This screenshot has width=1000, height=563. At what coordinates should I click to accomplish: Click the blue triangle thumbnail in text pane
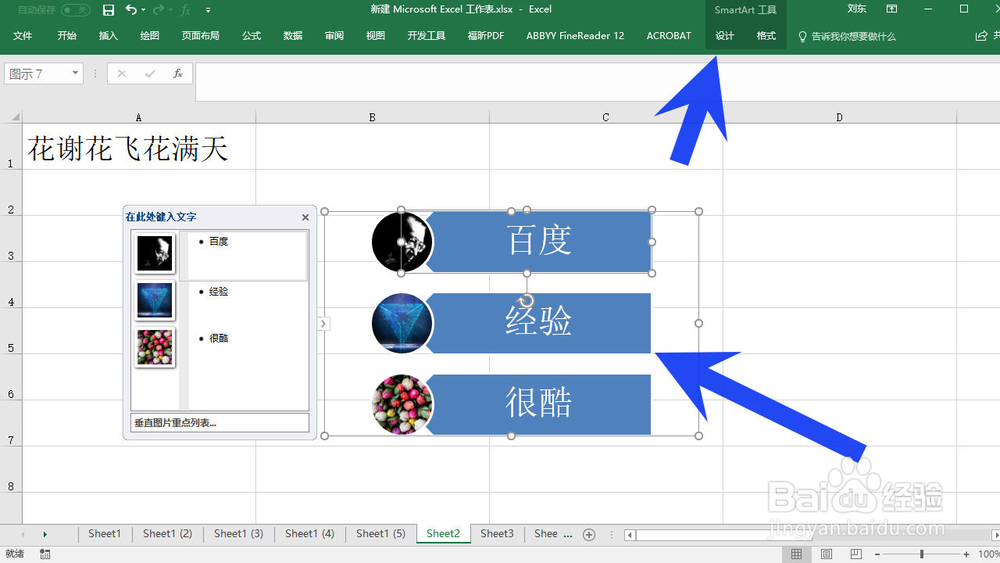pos(155,300)
